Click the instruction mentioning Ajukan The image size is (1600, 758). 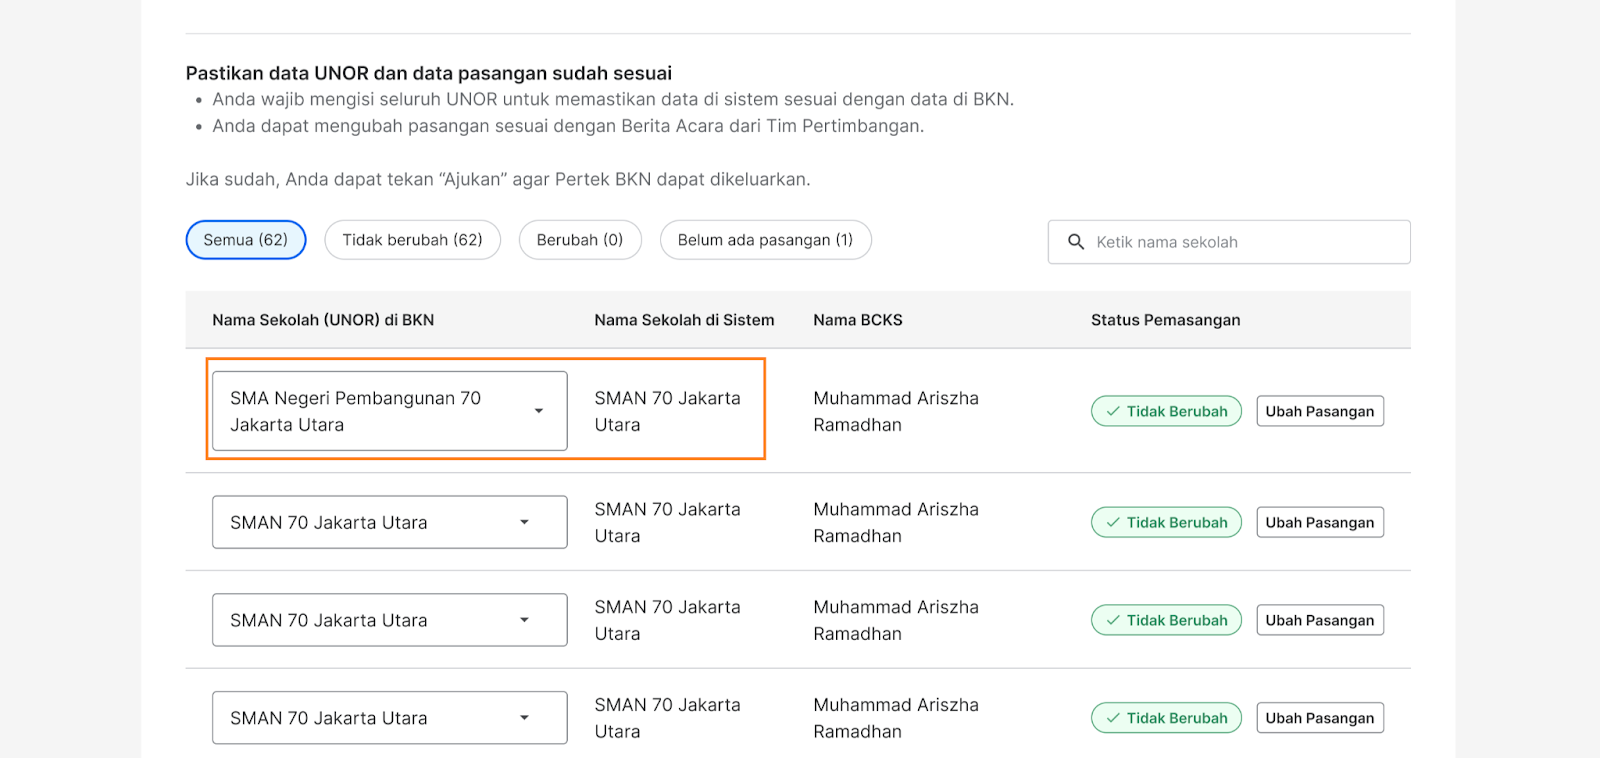click(x=498, y=180)
